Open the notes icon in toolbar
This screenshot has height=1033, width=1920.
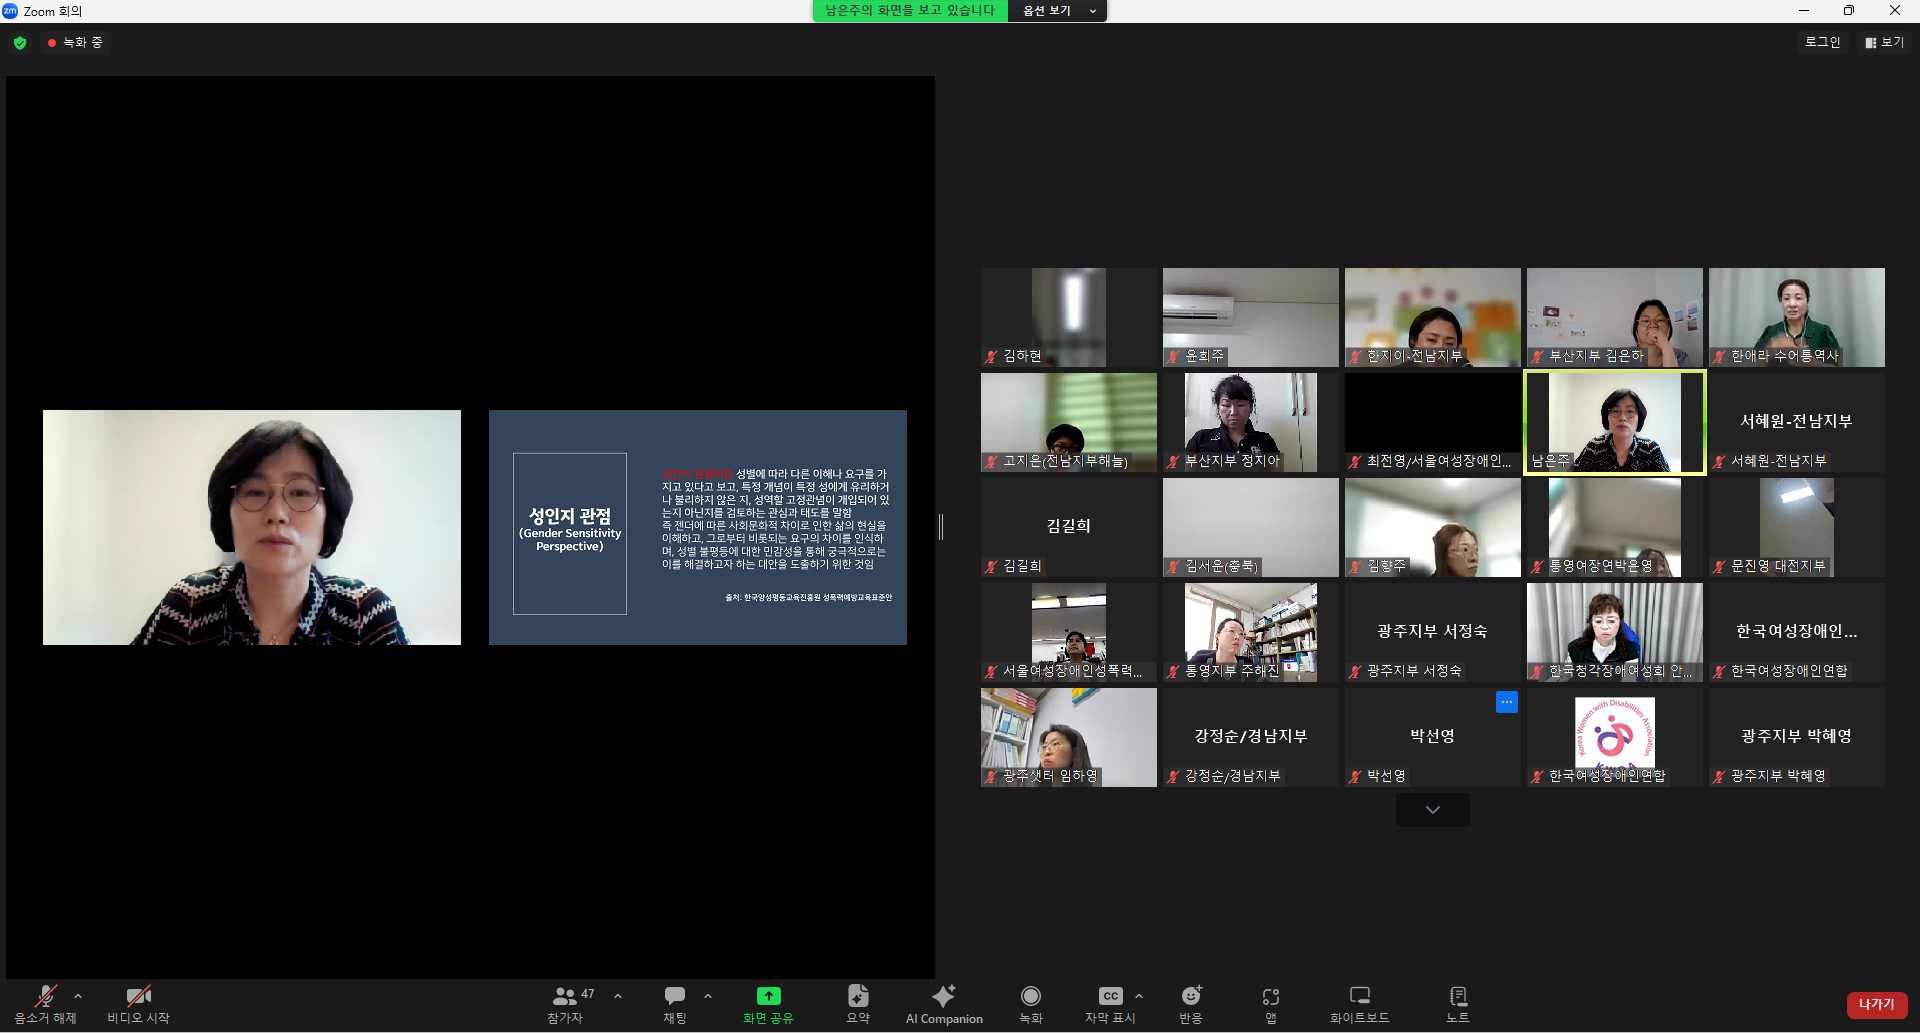1458,996
